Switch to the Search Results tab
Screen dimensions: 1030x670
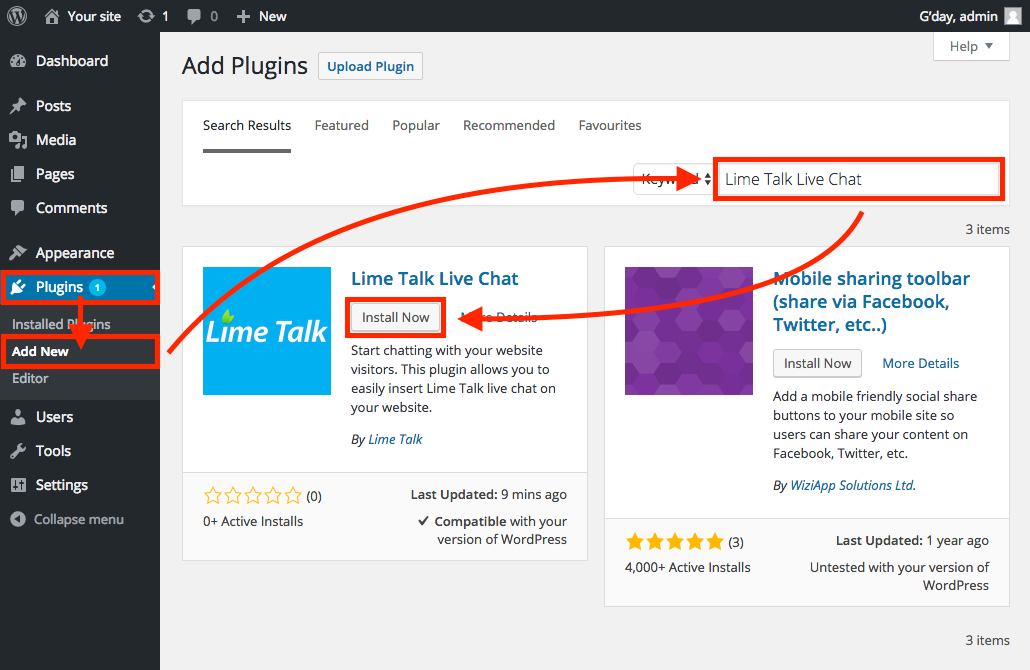247,125
